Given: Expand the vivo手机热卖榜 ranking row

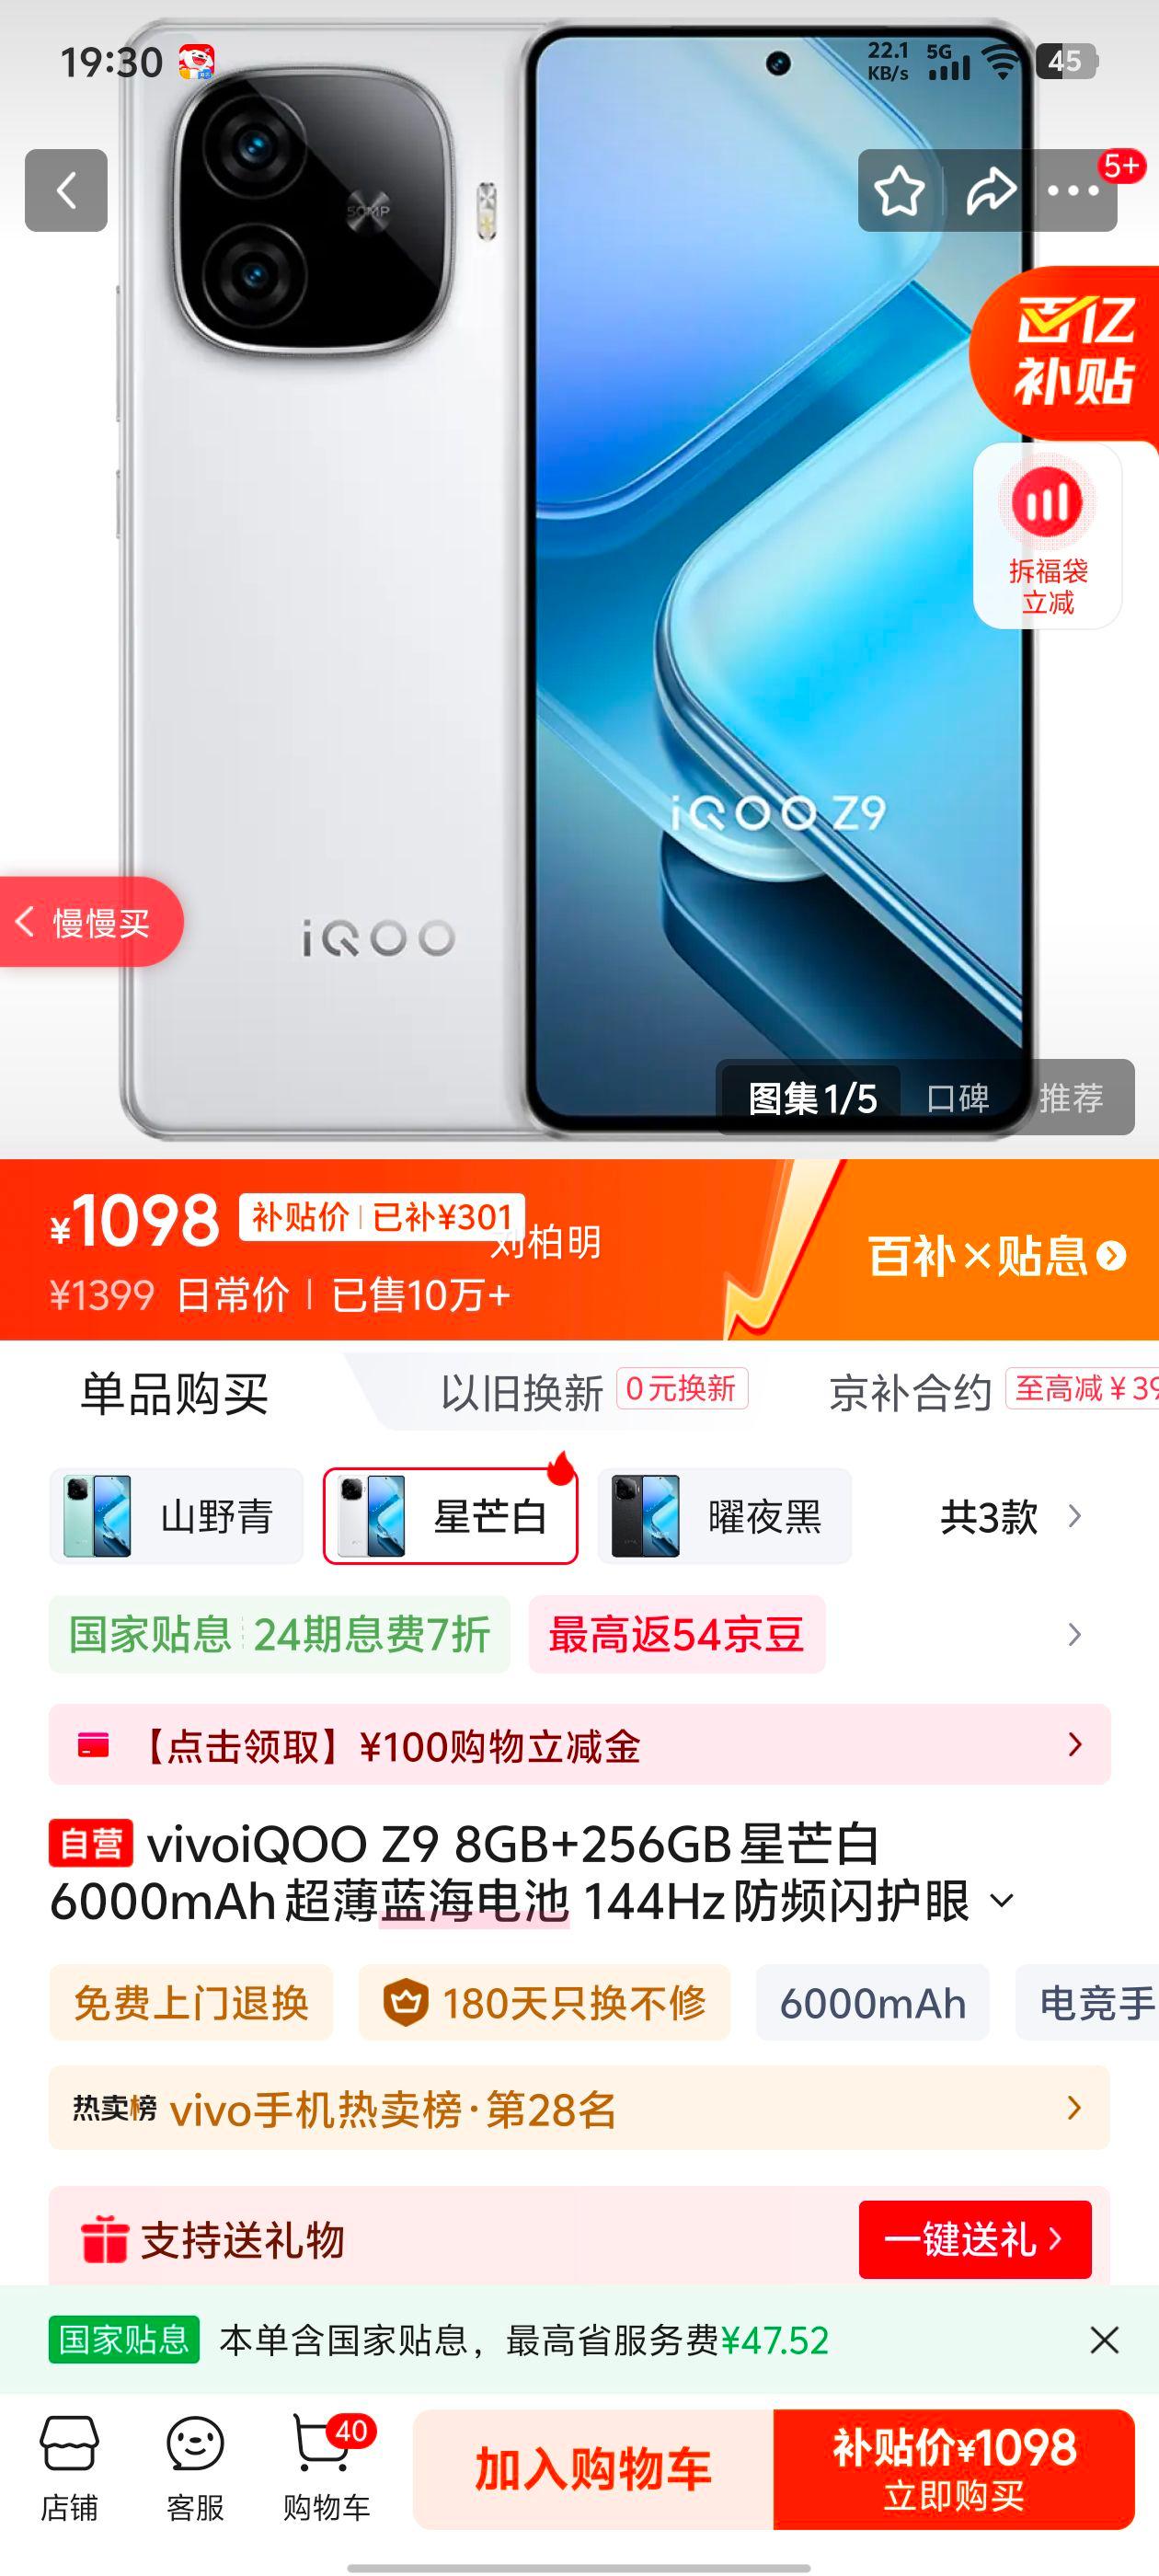Looking at the screenshot, I should pyautogui.click(x=579, y=2108).
